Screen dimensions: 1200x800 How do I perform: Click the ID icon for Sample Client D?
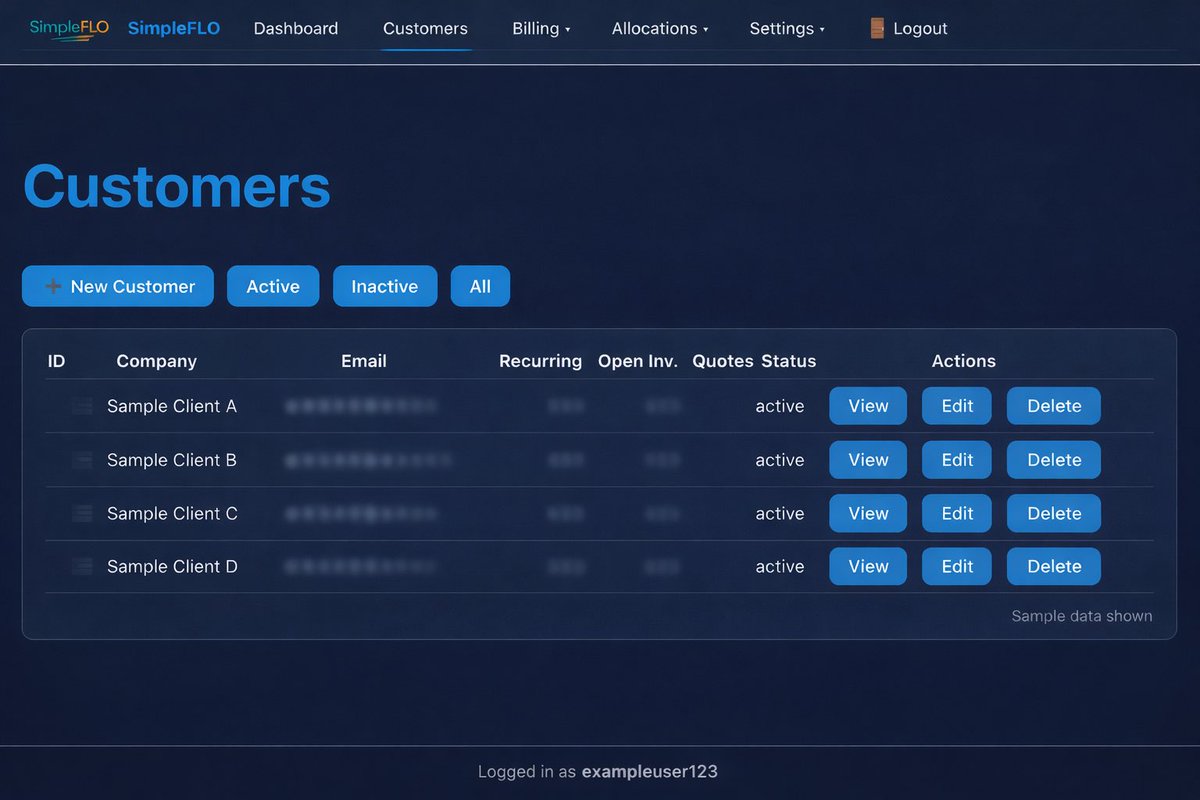82,566
